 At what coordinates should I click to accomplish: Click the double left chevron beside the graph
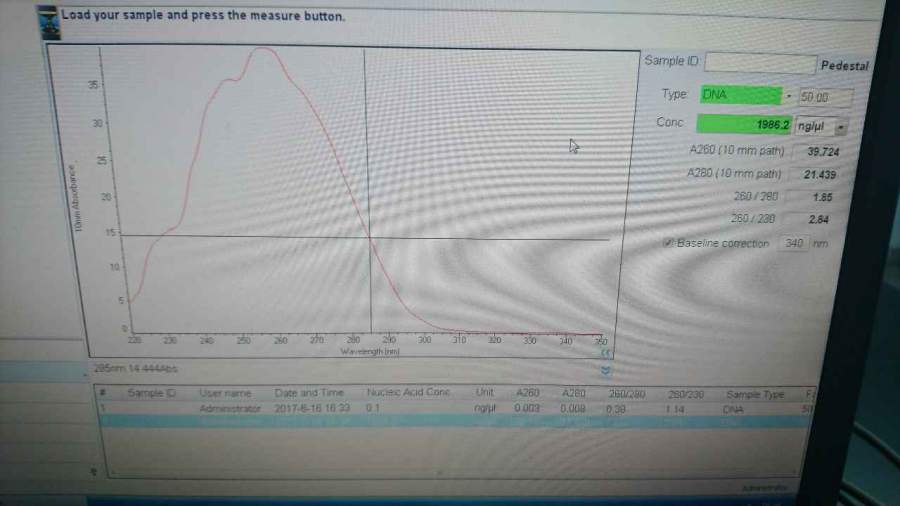(605, 353)
